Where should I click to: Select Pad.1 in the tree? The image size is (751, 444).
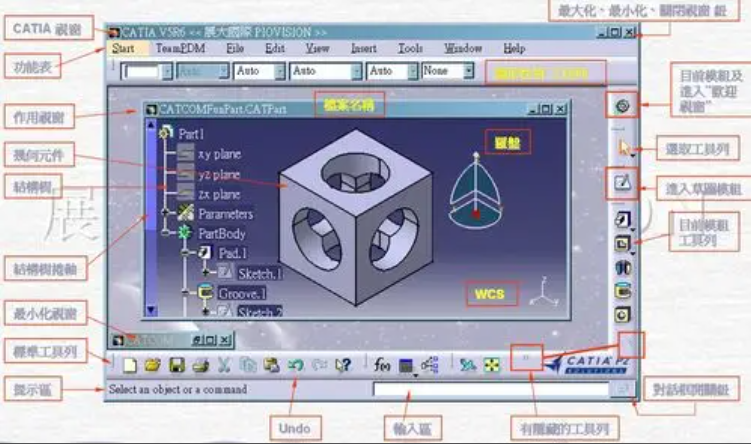point(232,253)
